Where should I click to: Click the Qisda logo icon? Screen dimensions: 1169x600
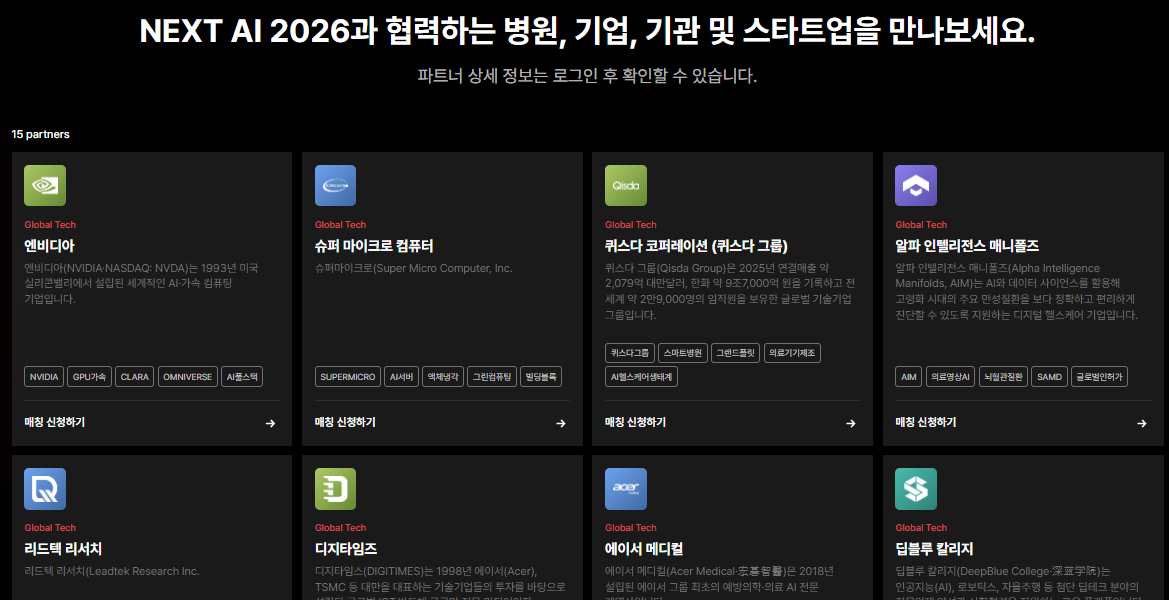tap(626, 186)
